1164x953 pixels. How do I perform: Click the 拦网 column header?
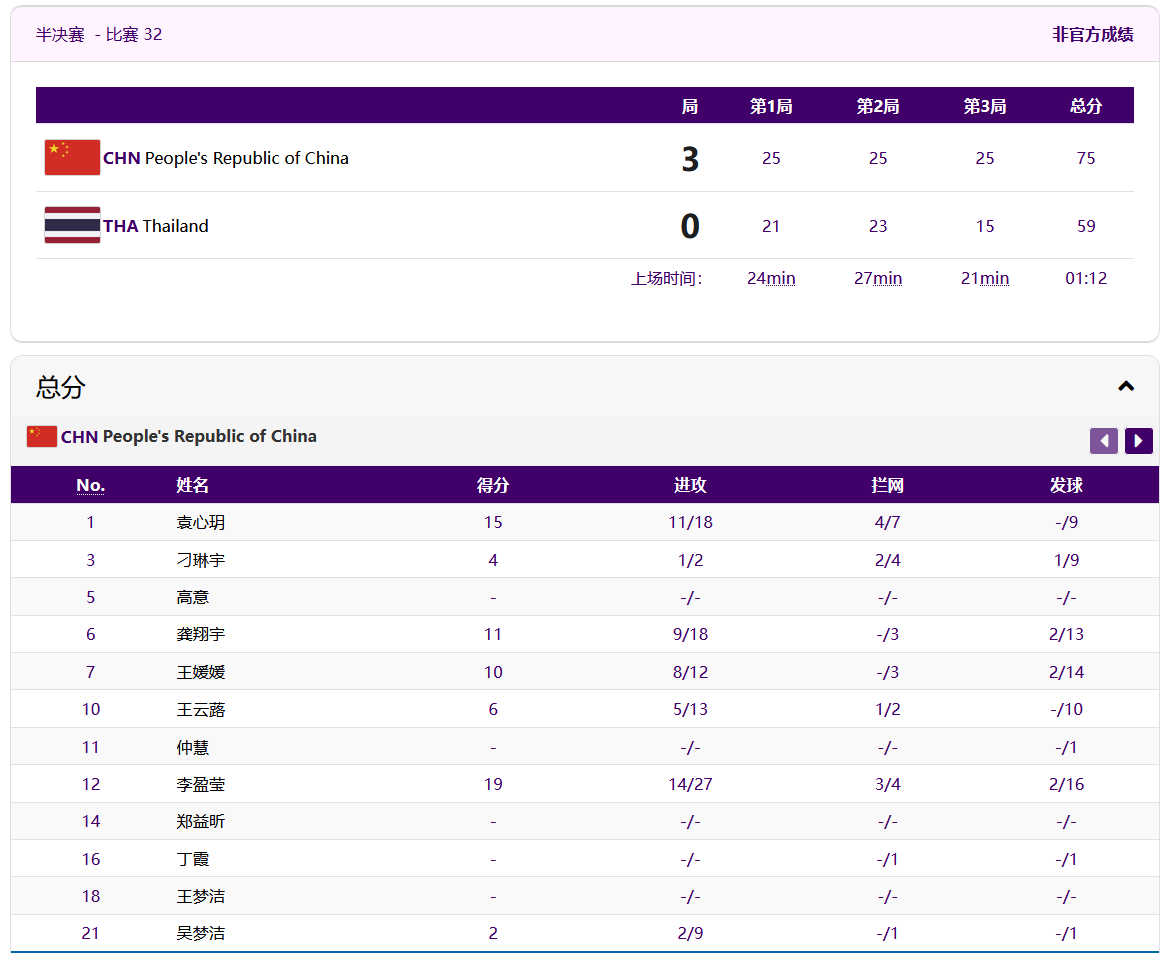pos(887,485)
